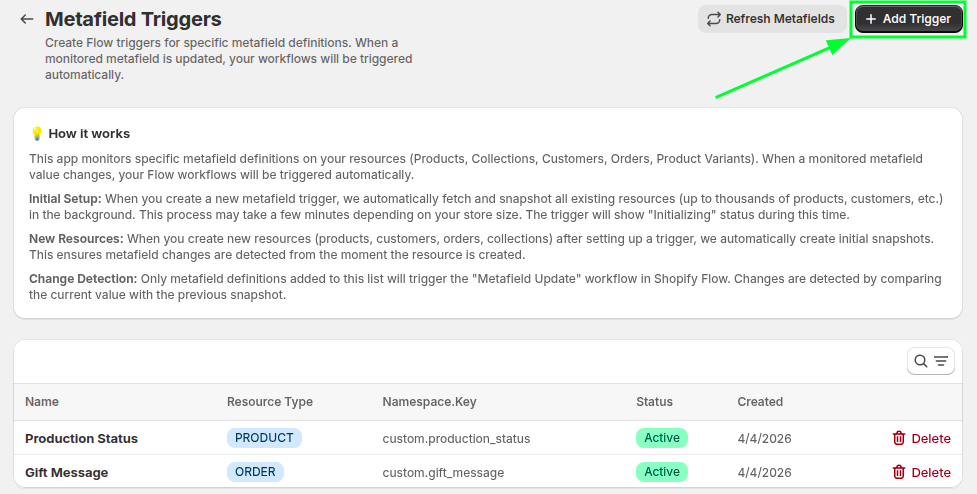The height and width of the screenshot is (494, 977).
Task: Click trash icon for Gift Message trigger
Action: (x=899, y=472)
